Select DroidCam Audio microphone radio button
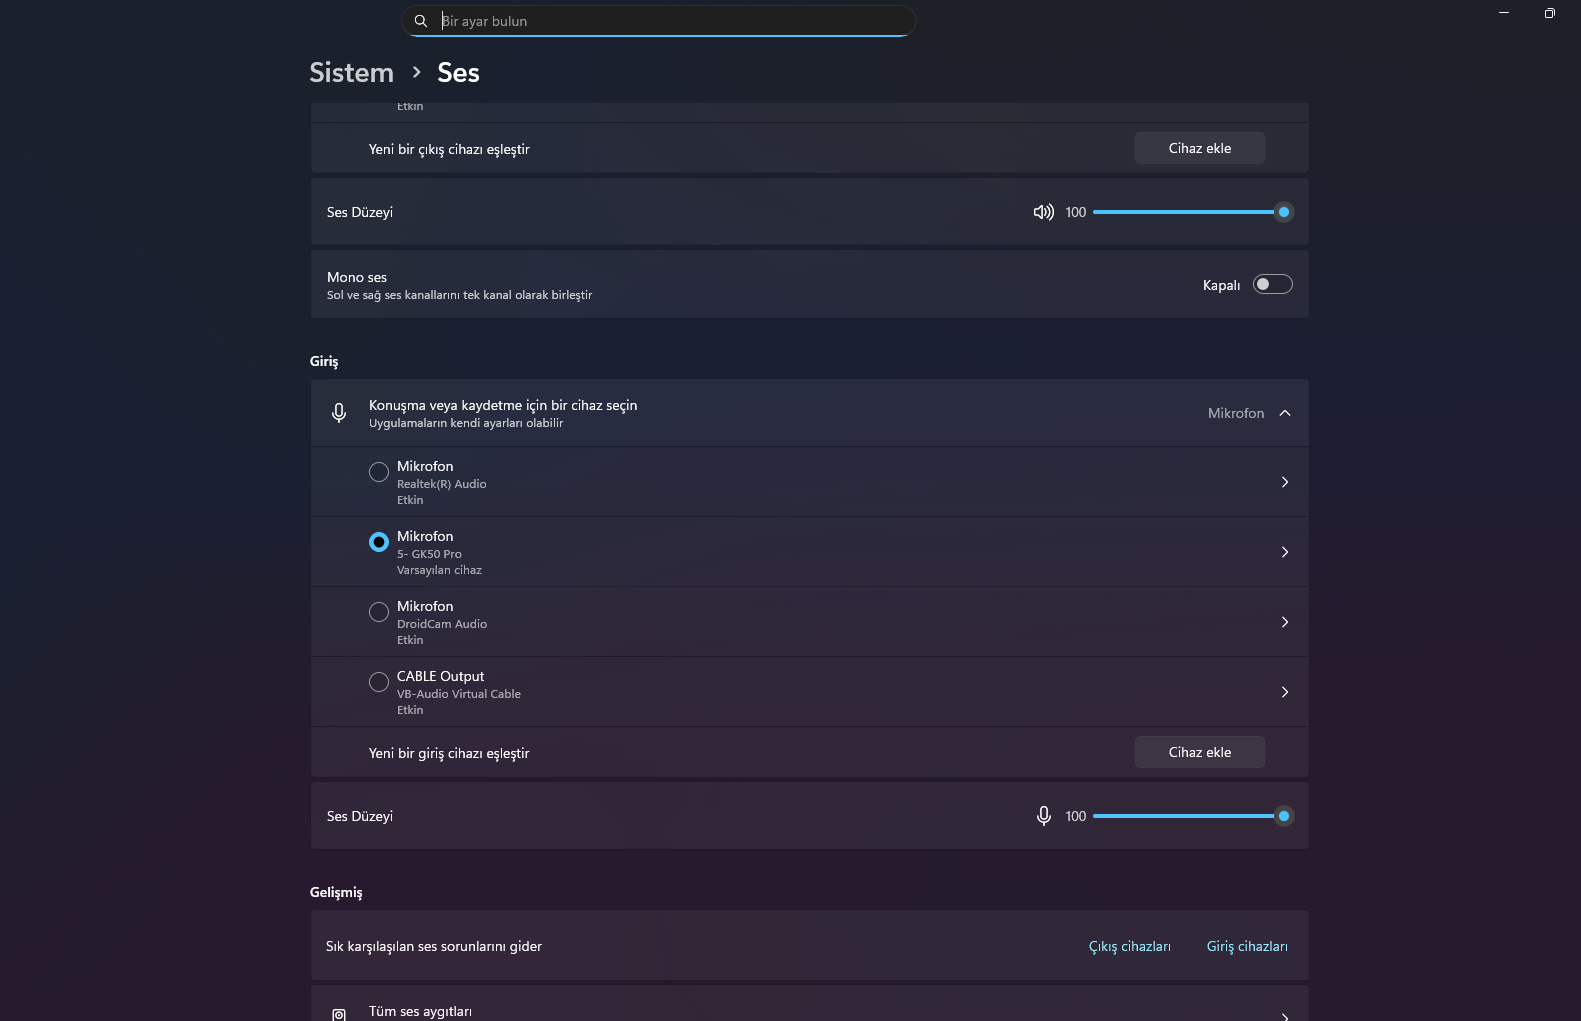 379,612
